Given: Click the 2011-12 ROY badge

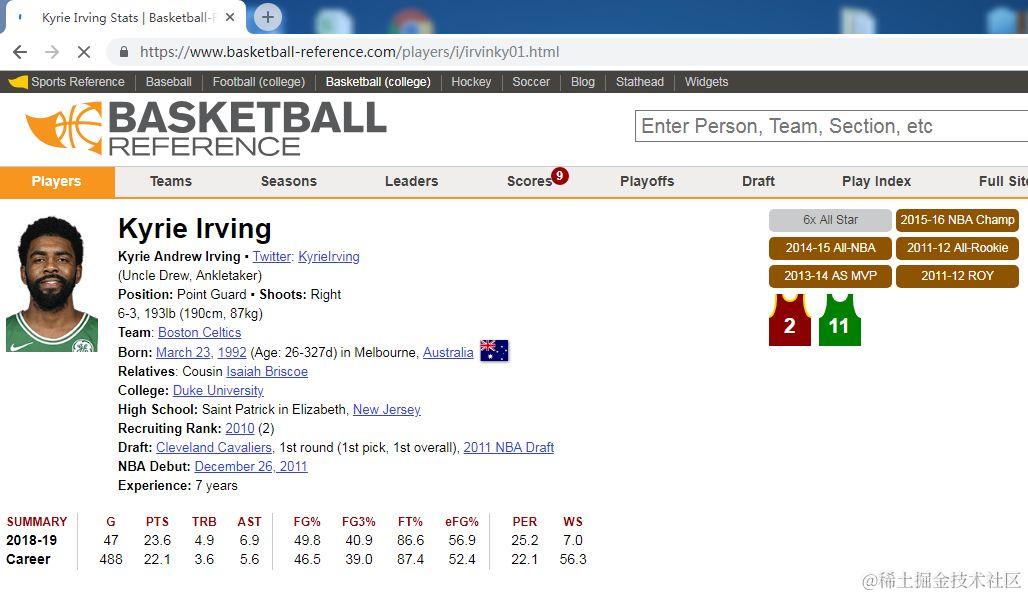Looking at the screenshot, I should tap(957, 276).
